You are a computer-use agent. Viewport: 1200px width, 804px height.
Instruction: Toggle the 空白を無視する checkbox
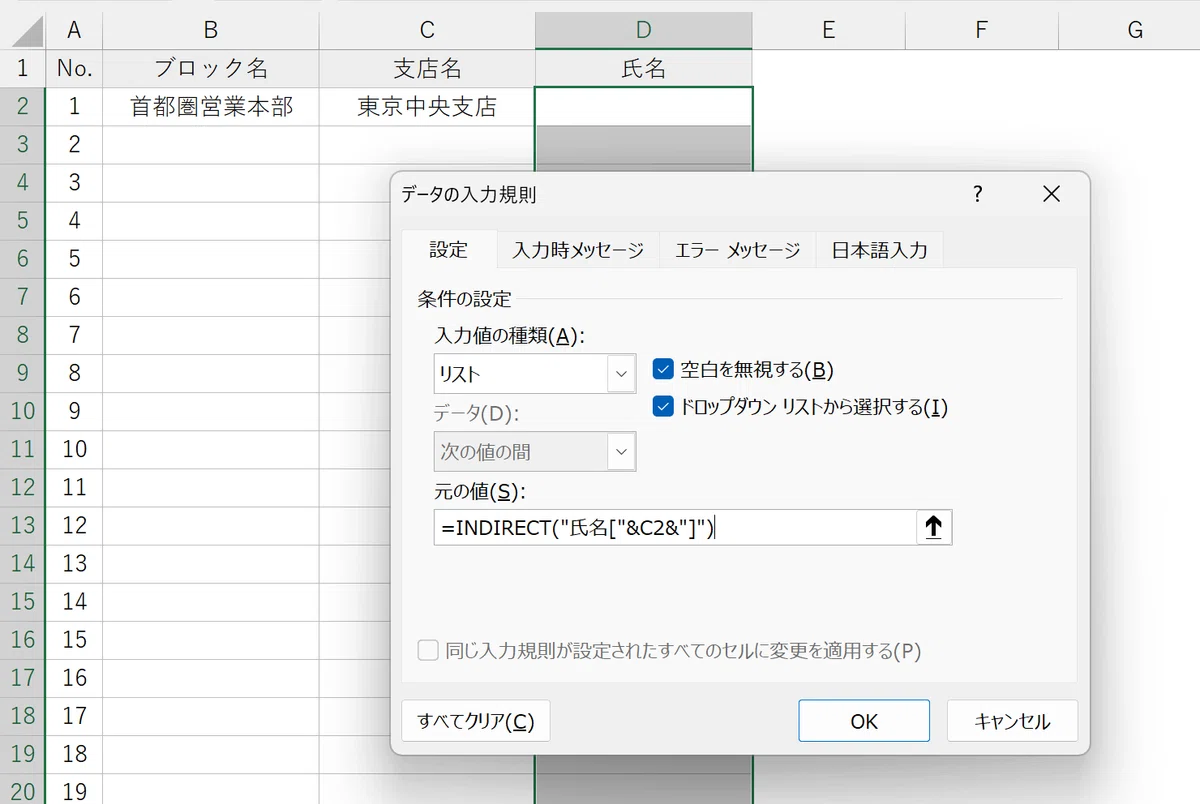[663, 370]
